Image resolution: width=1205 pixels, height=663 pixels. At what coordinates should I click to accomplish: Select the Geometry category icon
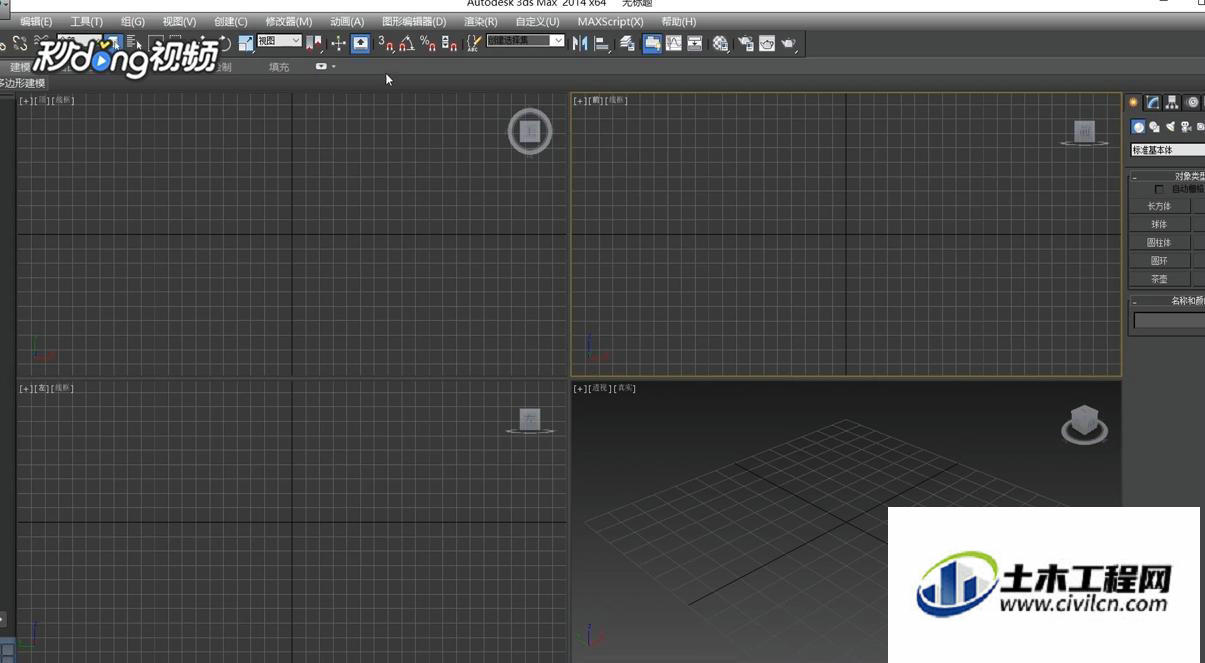(x=1138, y=127)
